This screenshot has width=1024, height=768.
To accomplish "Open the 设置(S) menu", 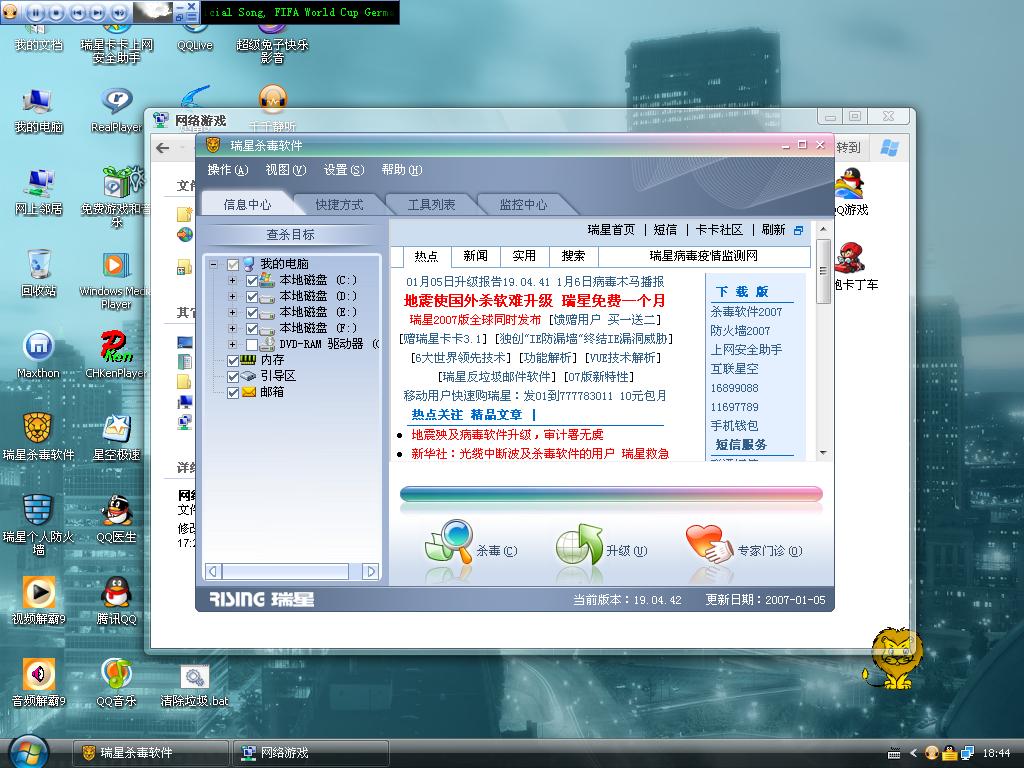I will click(344, 170).
